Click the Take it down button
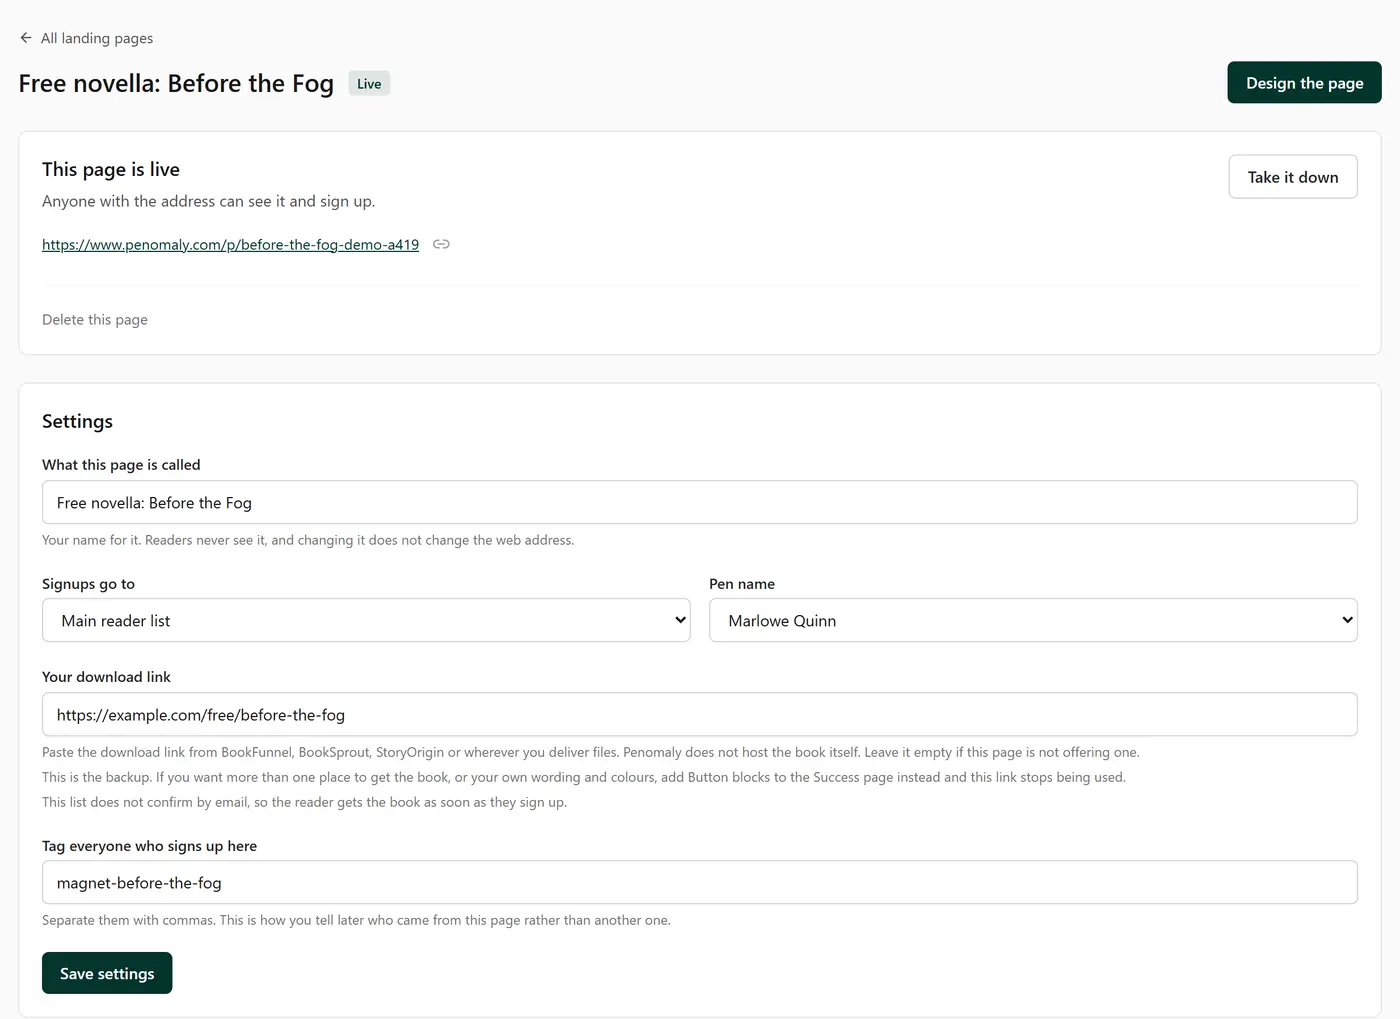 pos(1293,177)
